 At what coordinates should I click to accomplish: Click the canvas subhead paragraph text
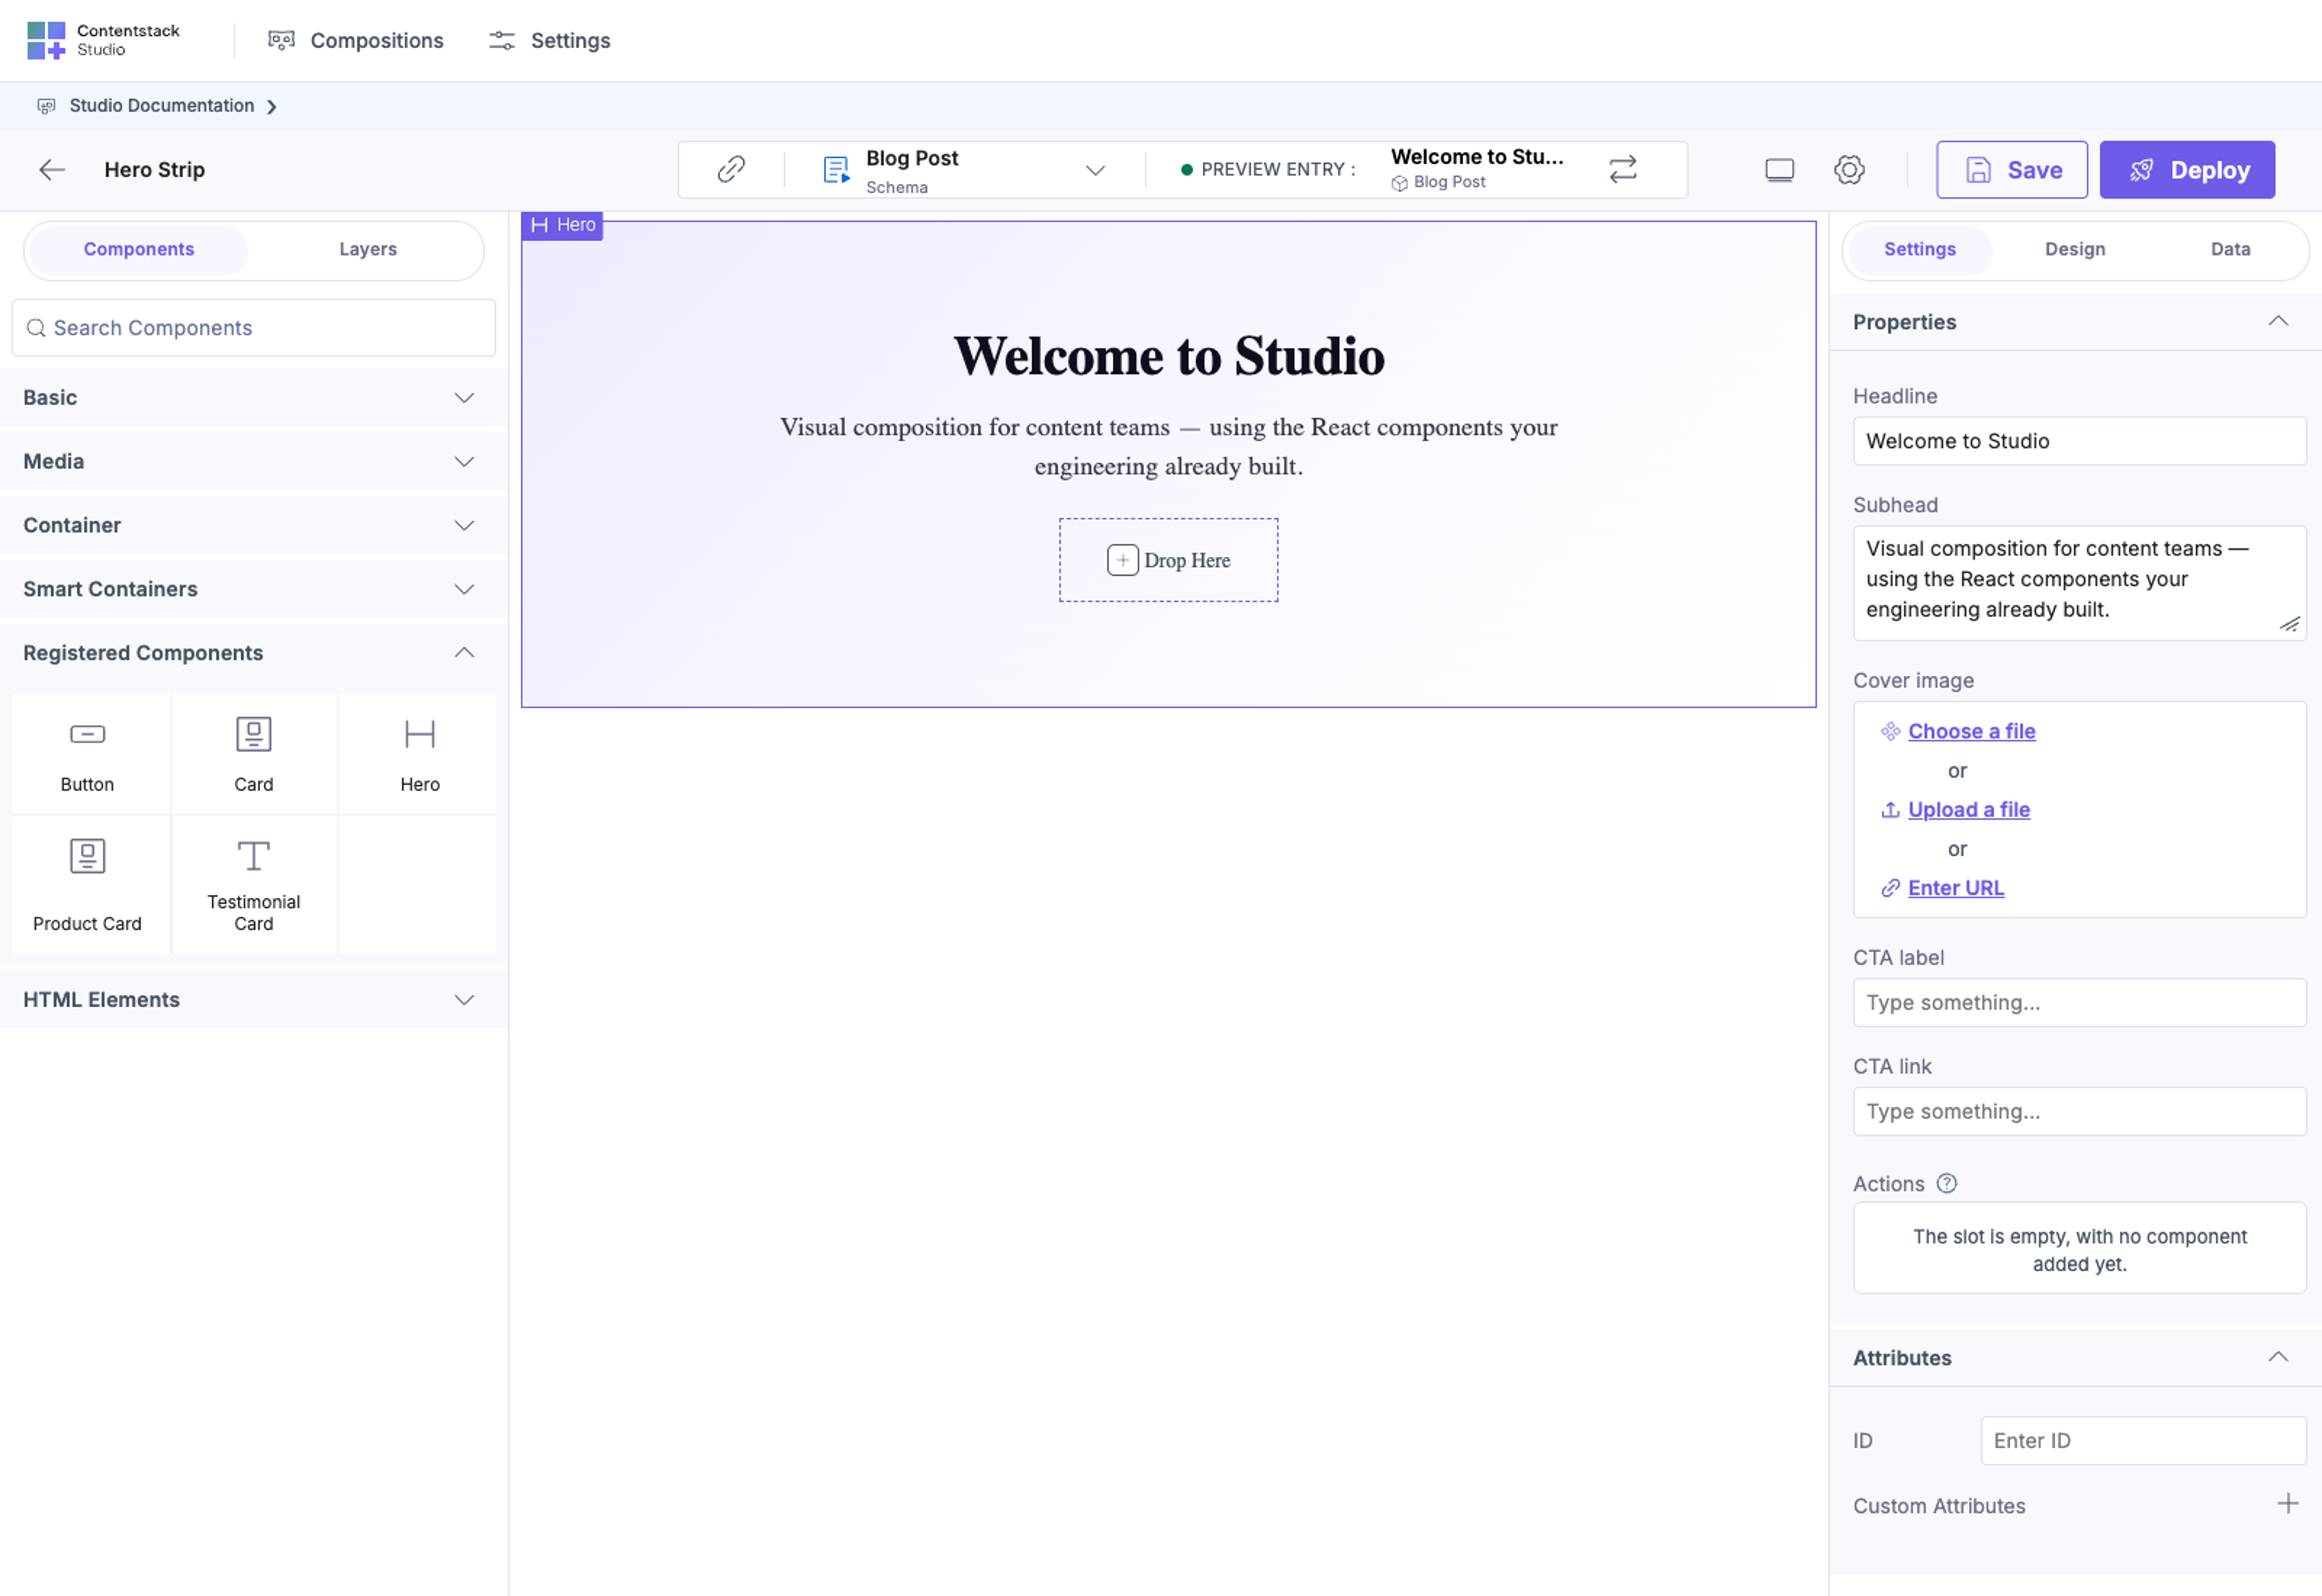point(1168,447)
